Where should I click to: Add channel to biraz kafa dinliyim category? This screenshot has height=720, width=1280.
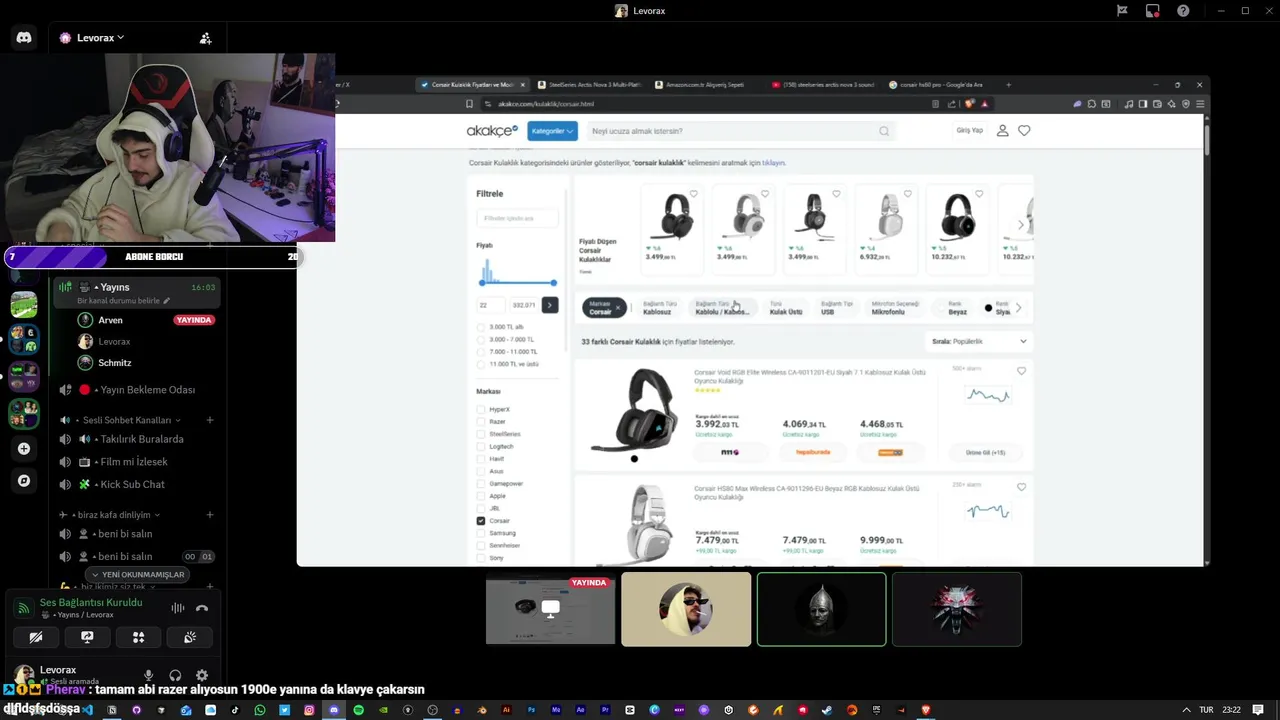[x=210, y=515]
